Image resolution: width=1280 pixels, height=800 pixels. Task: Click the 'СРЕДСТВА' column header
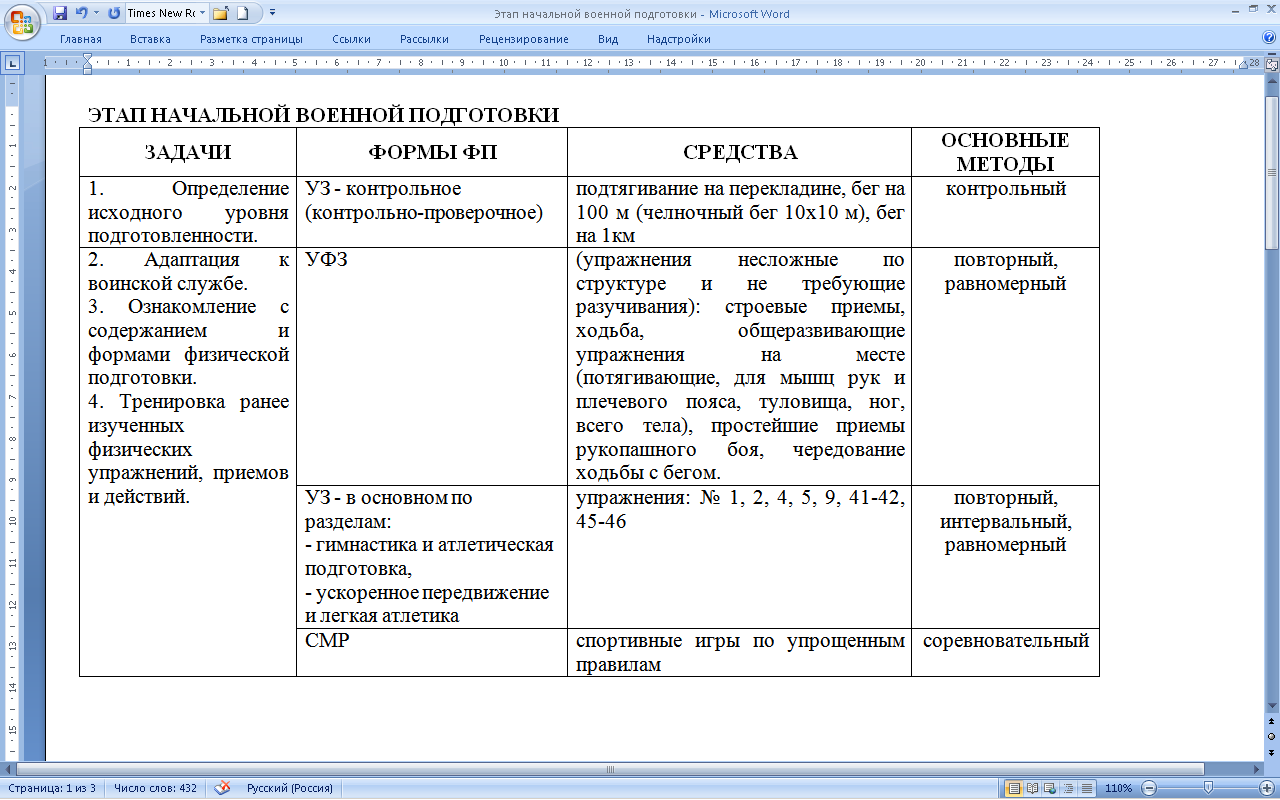click(740, 152)
